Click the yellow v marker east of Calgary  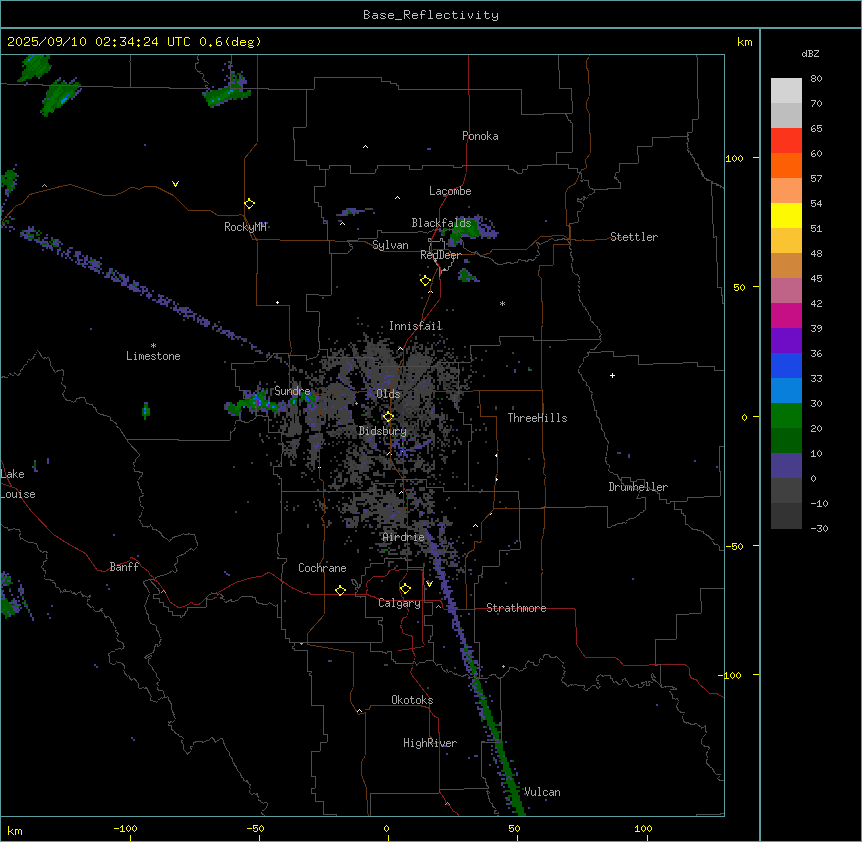point(429,584)
